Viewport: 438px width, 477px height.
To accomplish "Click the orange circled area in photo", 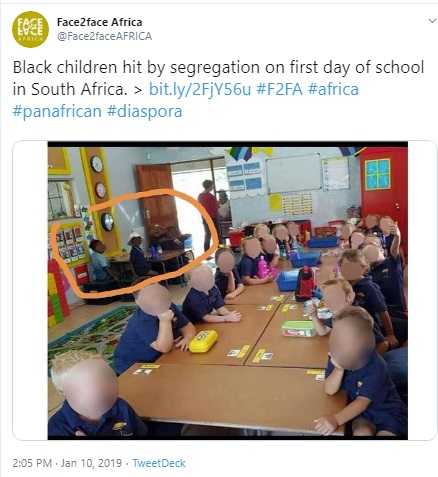I will pos(135,243).
